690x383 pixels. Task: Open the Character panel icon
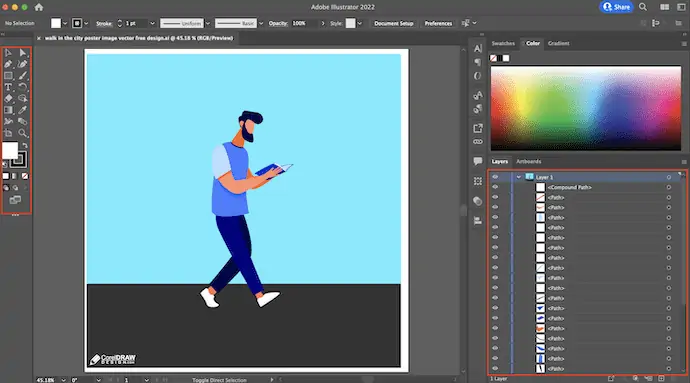pos(478,48)
